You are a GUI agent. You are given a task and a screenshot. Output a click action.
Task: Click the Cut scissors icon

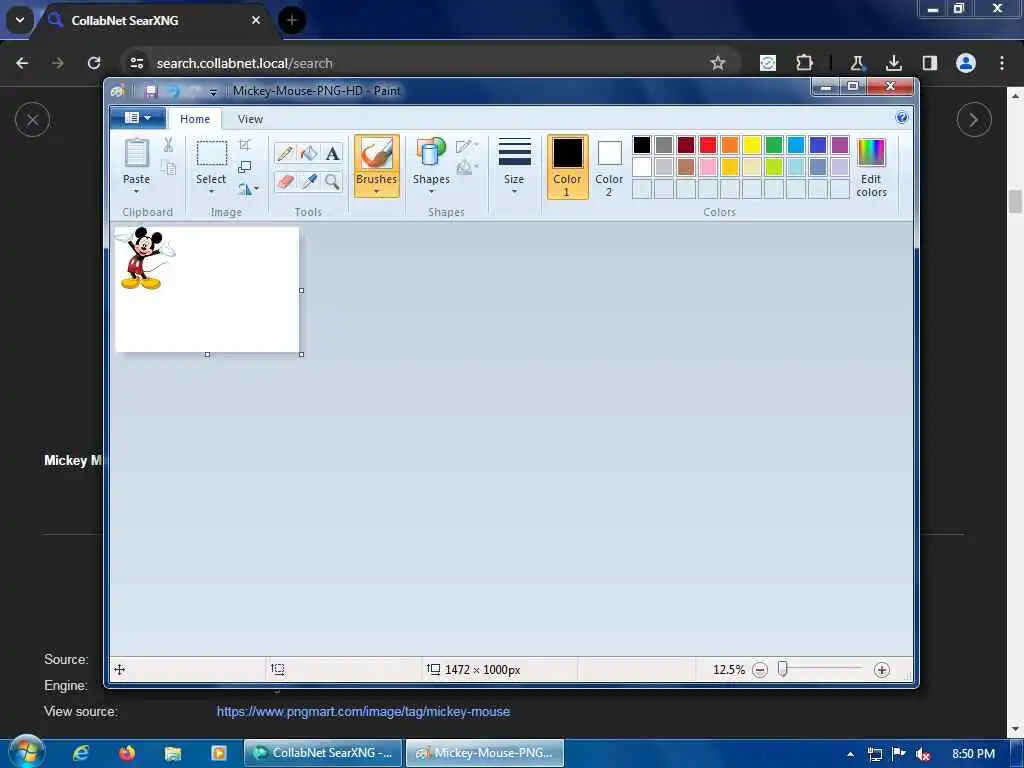click(x=168, y=145)
